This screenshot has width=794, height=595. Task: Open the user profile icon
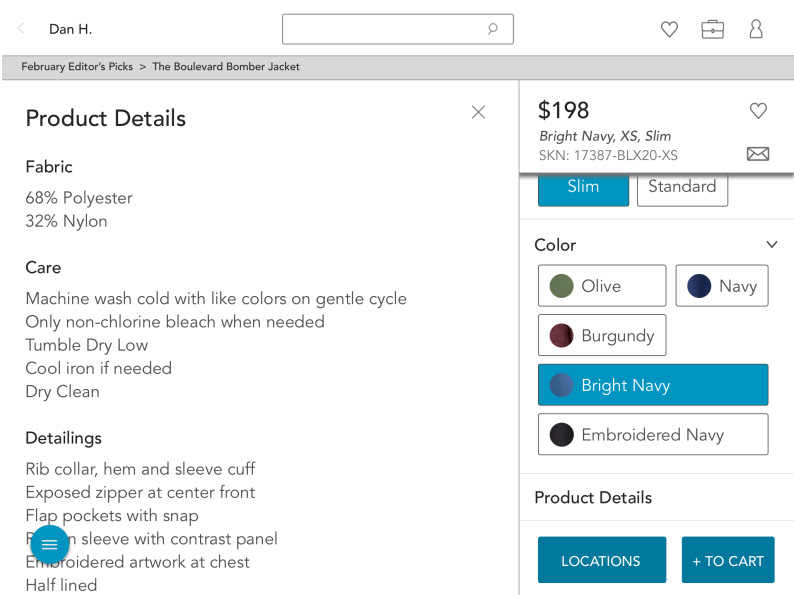[x=756, y=29]
